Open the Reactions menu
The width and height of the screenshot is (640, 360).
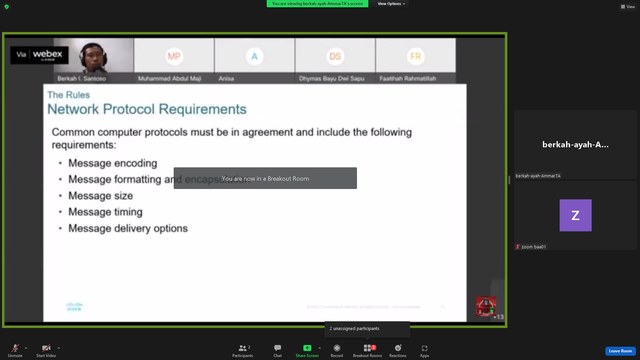(398, 350)
